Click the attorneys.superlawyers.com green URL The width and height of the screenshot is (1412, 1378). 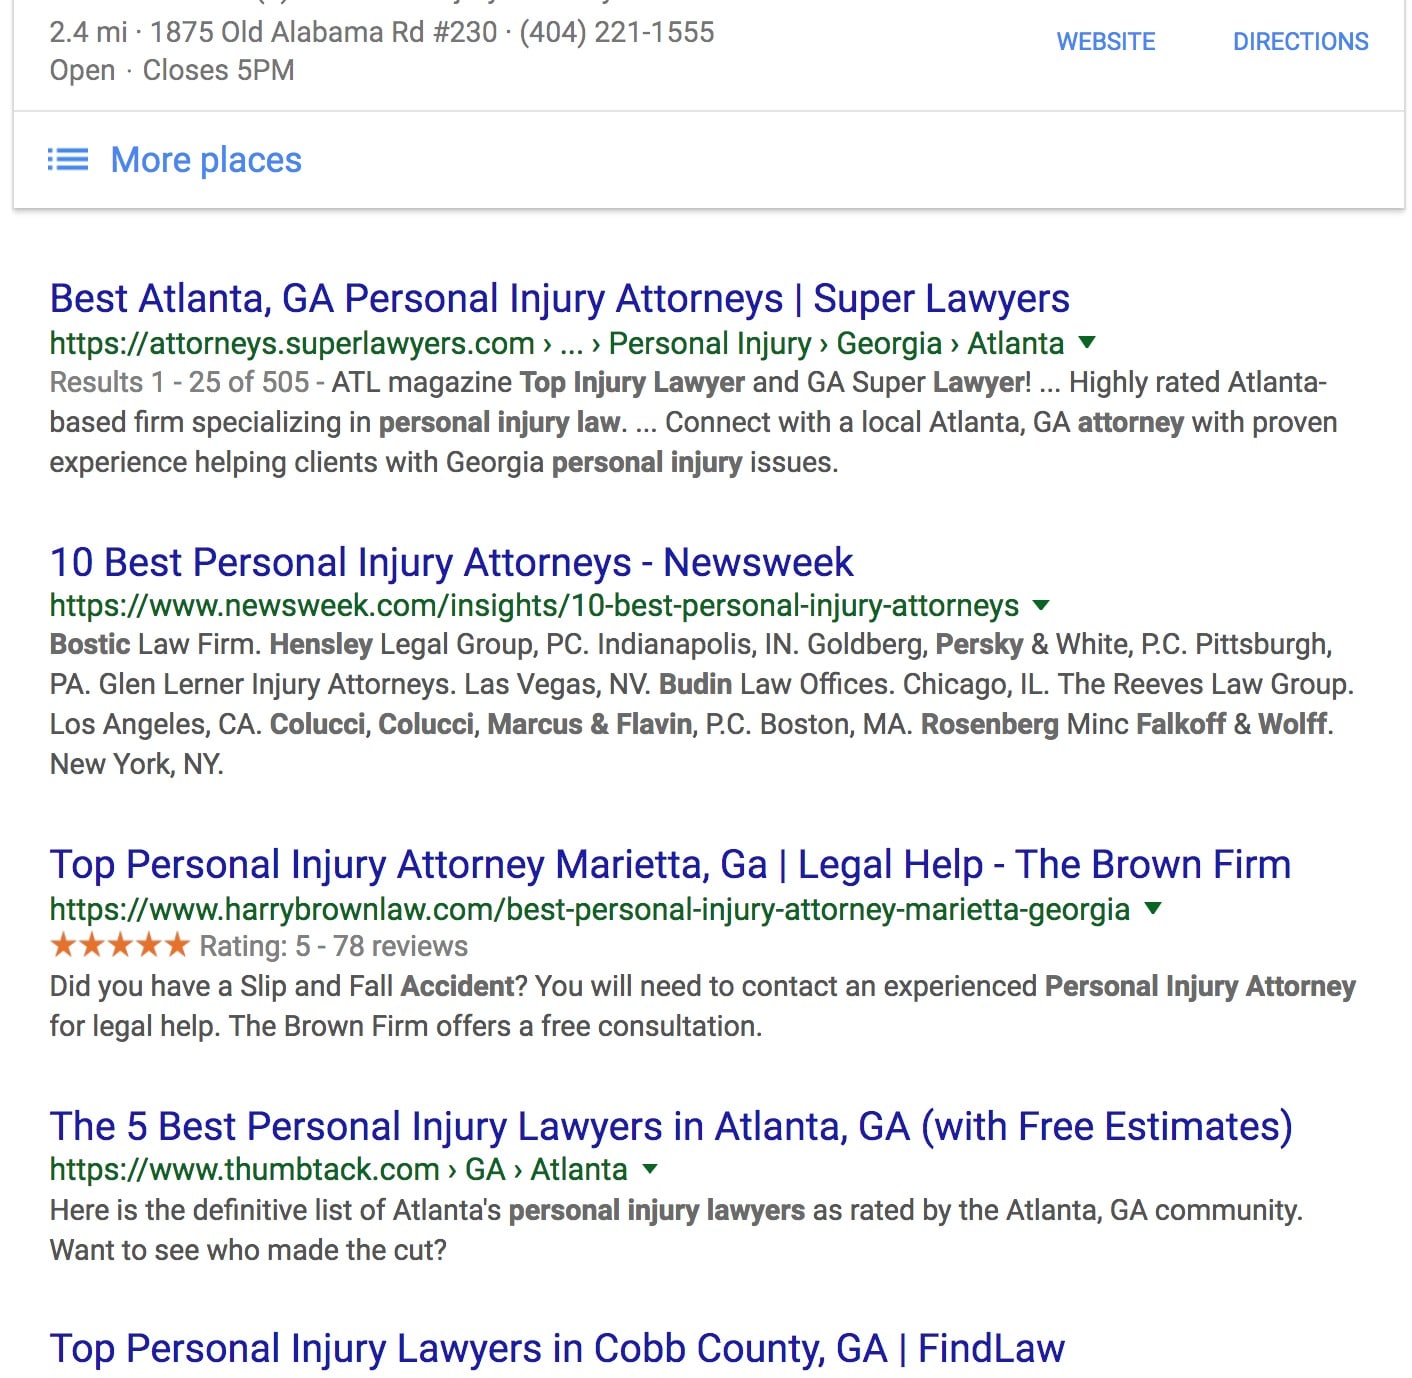[292, 344]
